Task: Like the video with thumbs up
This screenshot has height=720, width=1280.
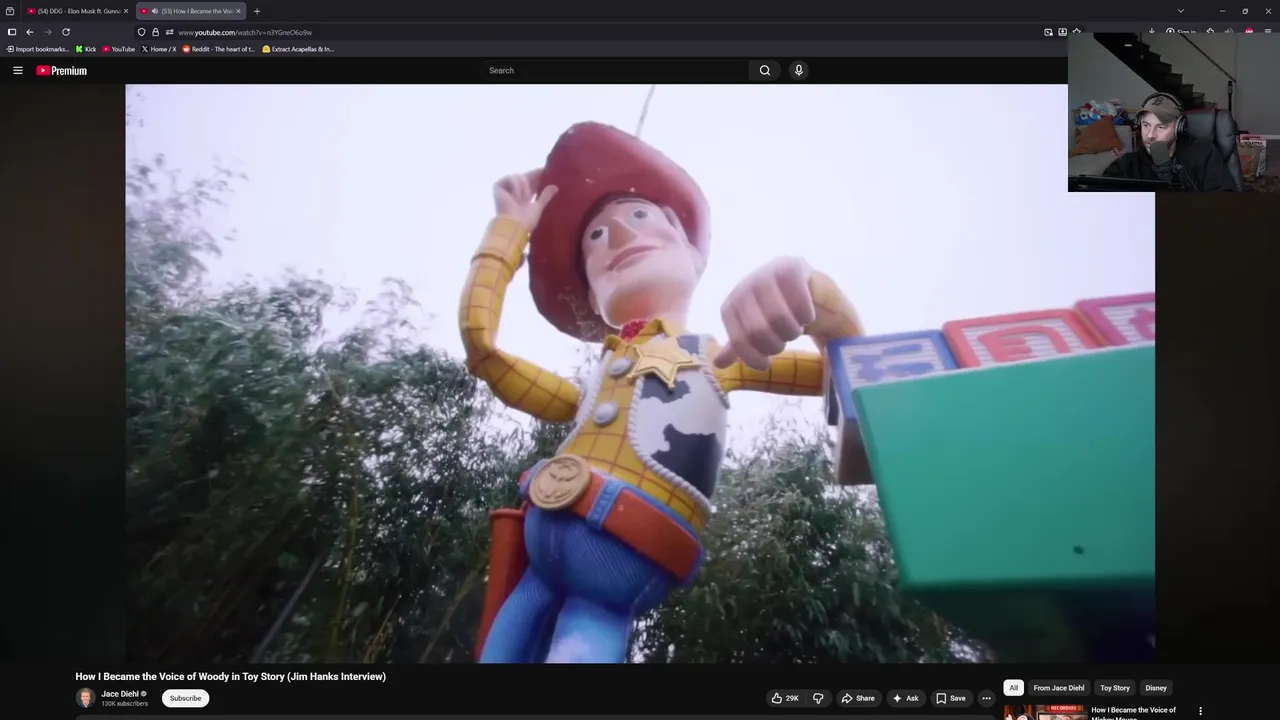Action: (x=785, y=698)
